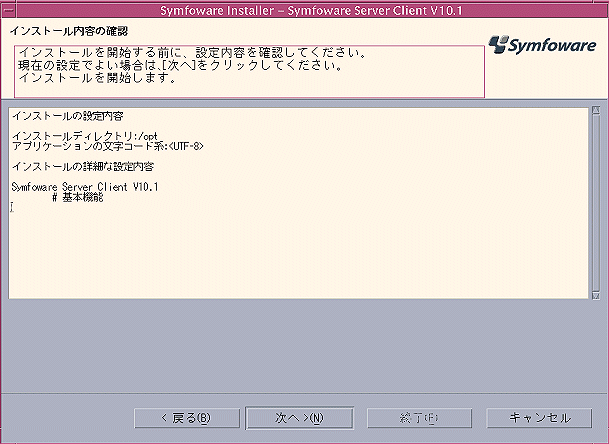
Task: Click the title インストール内容の確認
Action: (69, 31)
